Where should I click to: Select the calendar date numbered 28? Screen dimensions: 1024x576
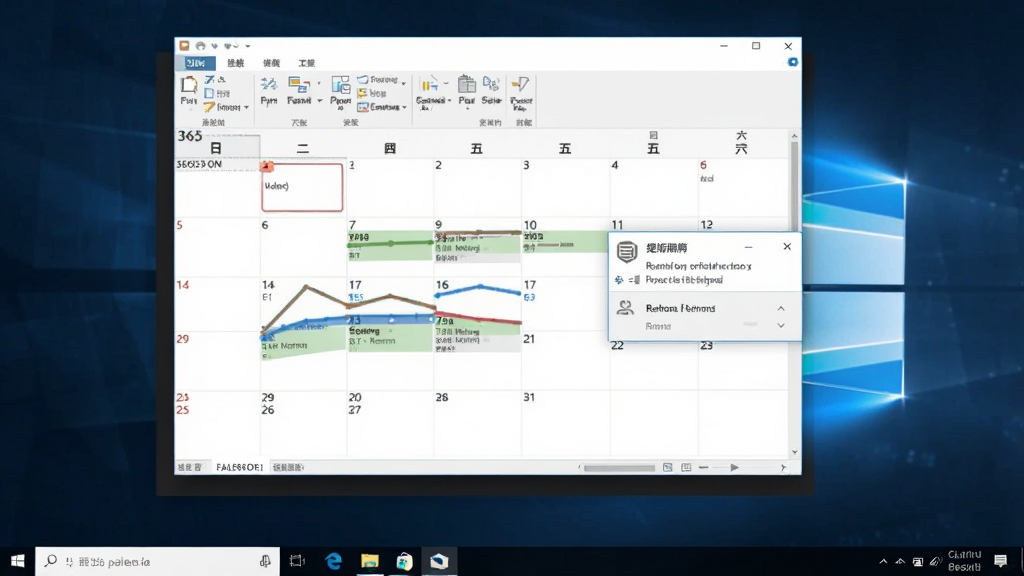(x=442, y=397)
